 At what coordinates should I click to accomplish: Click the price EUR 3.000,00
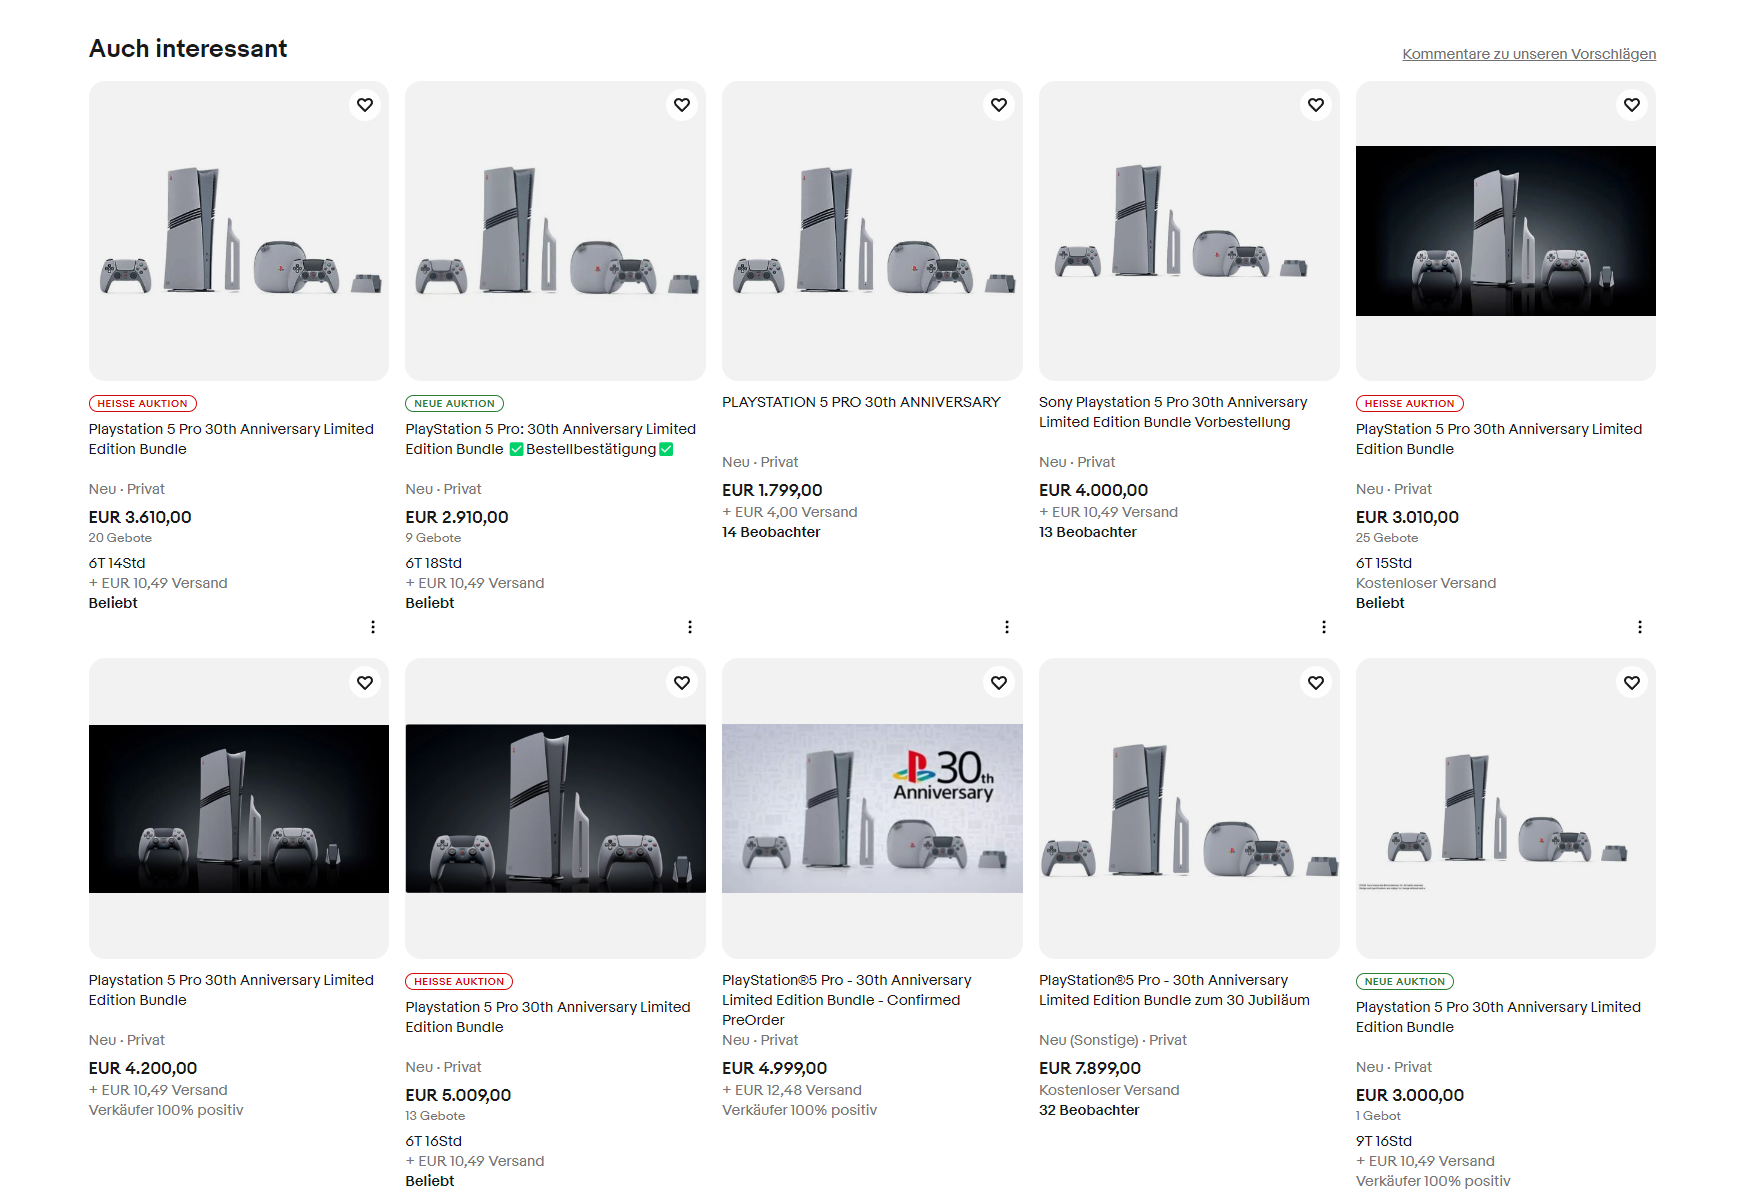(x=1410, y=1095)
